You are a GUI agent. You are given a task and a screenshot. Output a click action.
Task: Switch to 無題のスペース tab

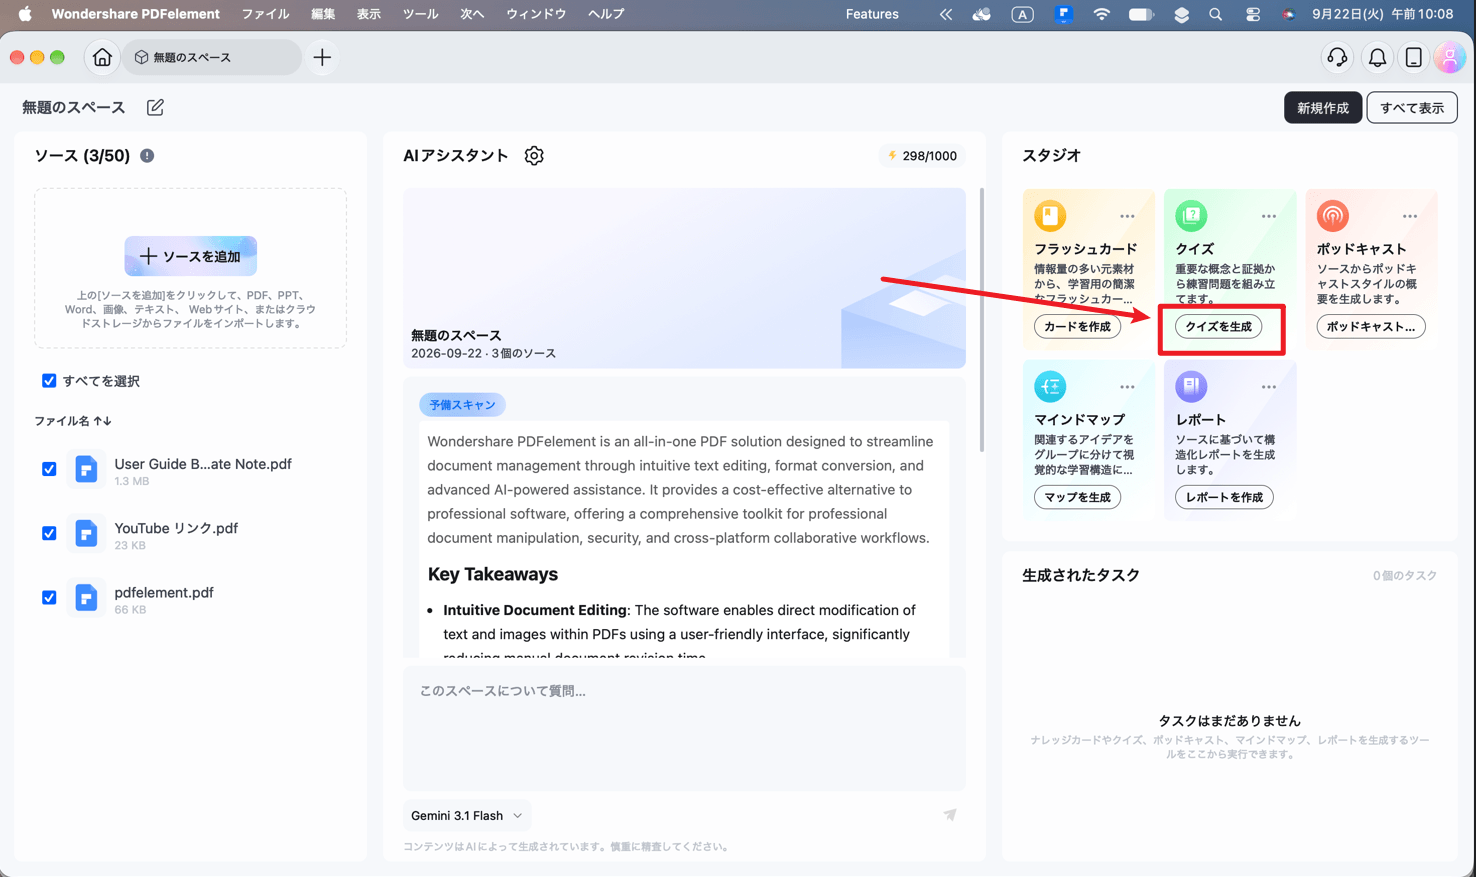tap(212, 58)
